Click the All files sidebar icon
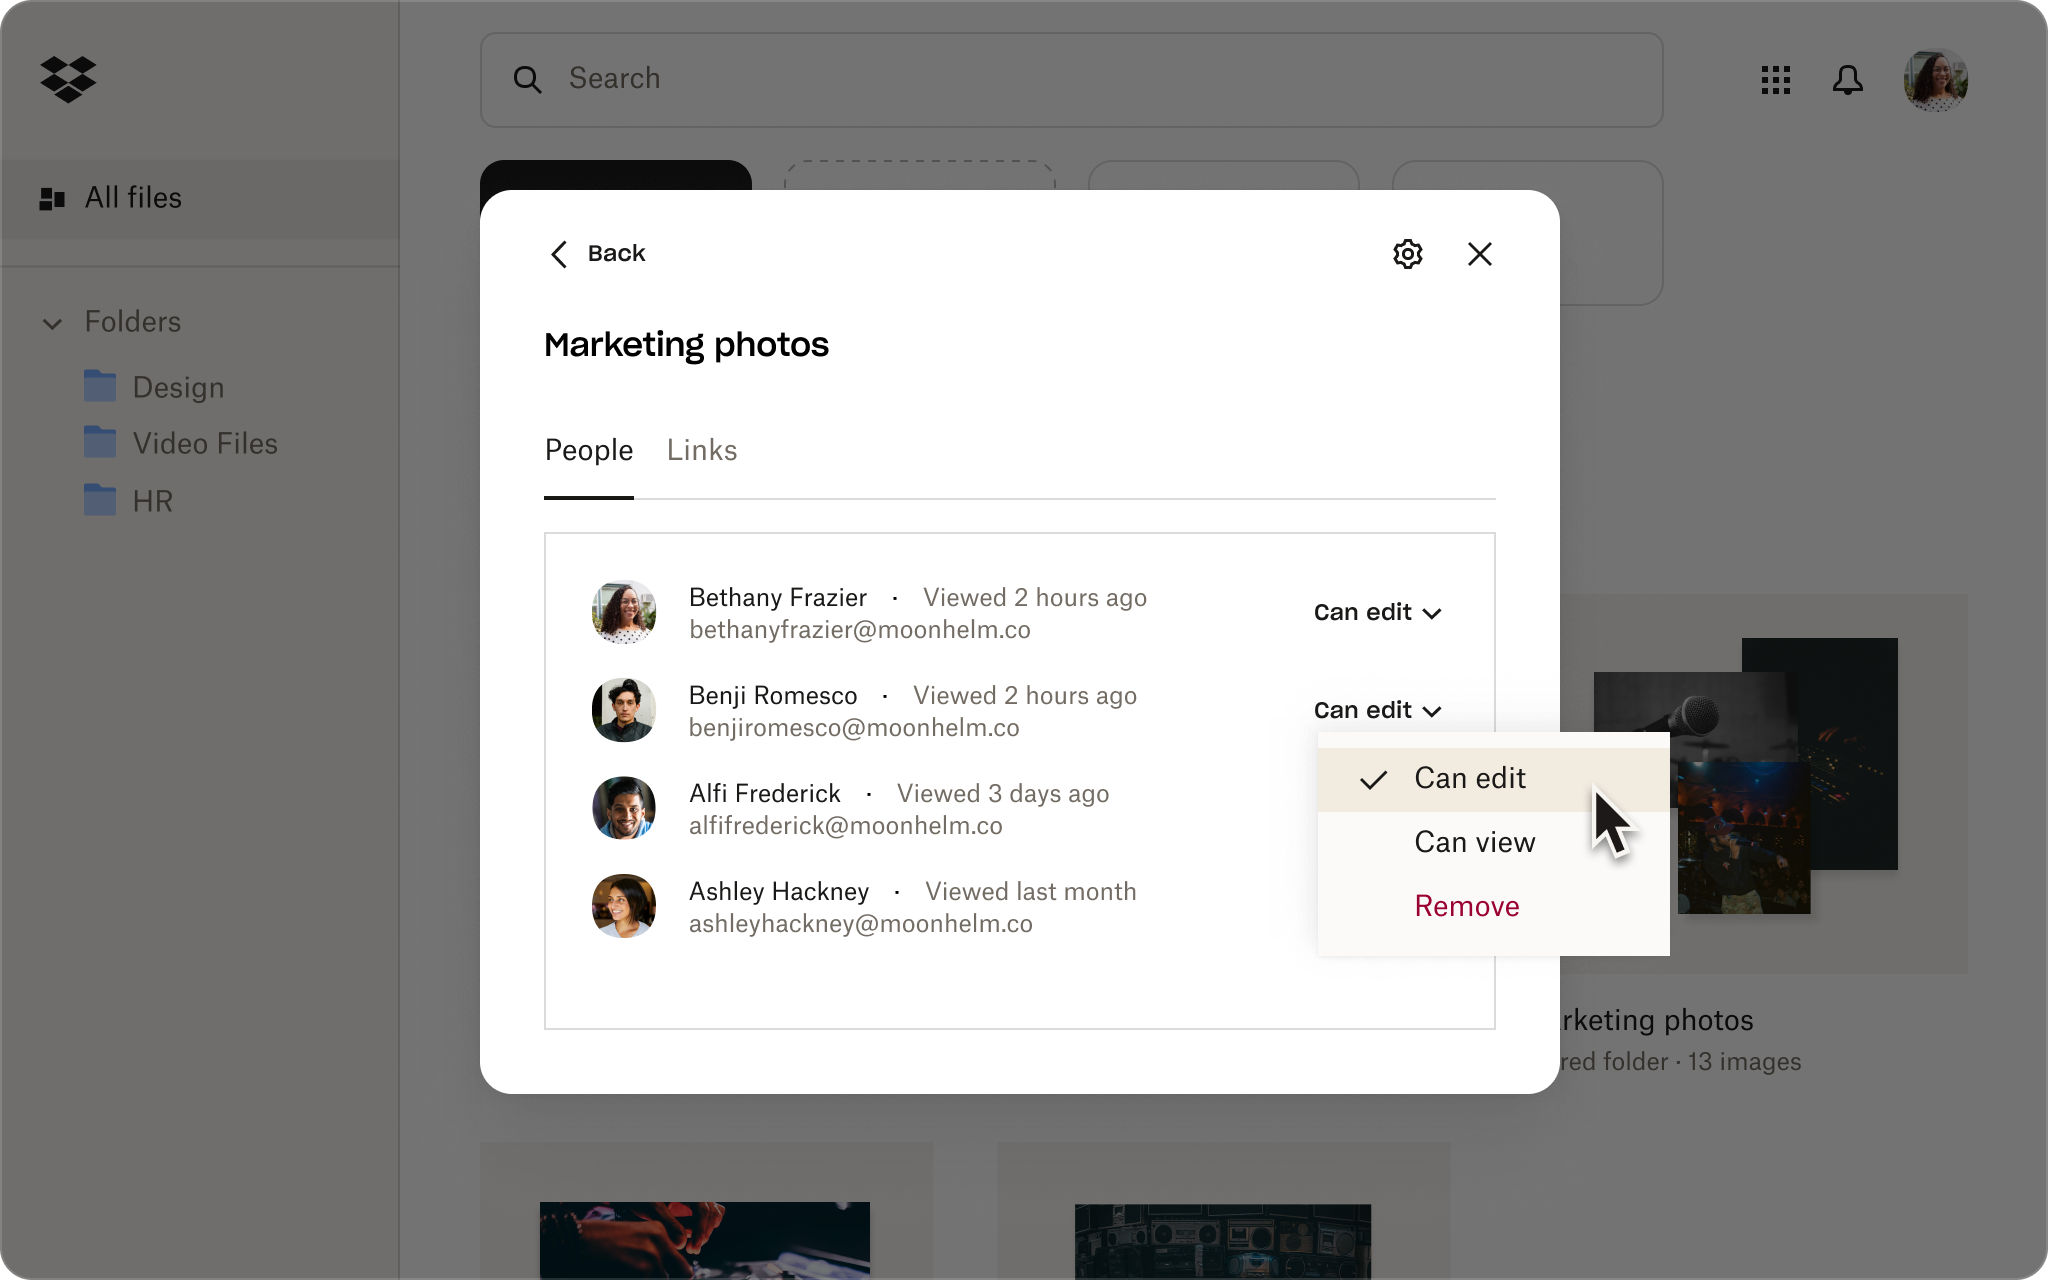 tap(50, 198)
